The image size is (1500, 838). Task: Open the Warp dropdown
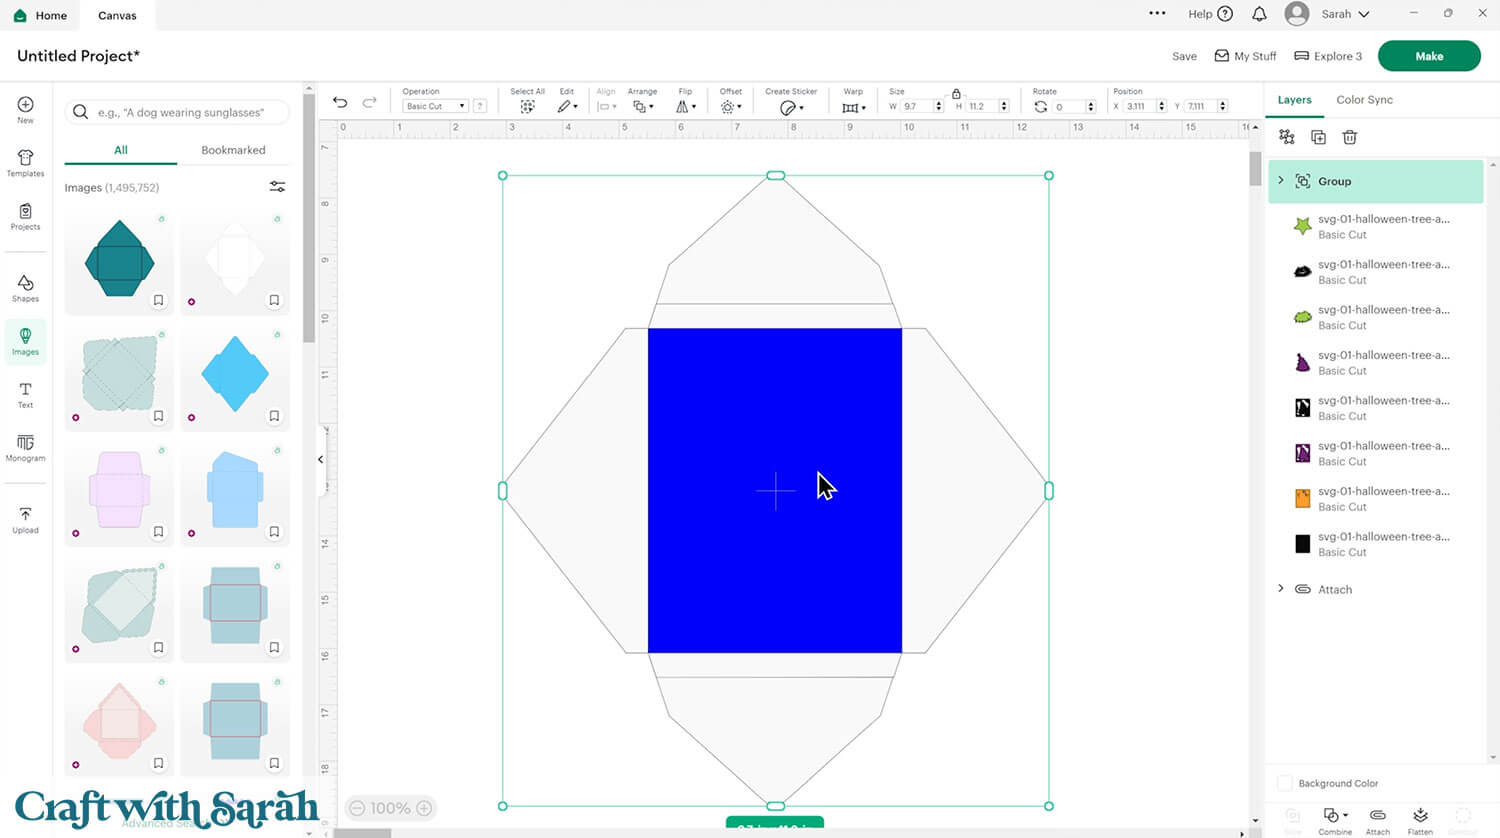click(x=854, y=107)
